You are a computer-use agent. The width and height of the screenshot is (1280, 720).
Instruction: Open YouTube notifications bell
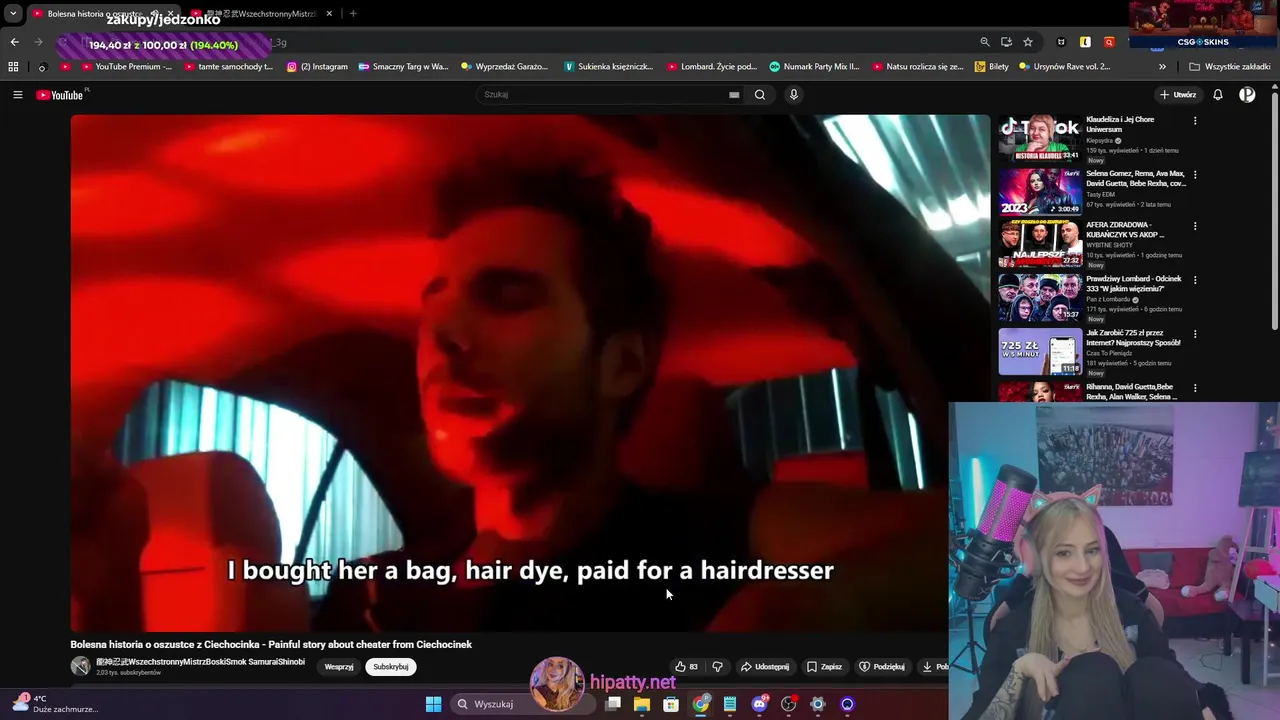coord(1218,95)
